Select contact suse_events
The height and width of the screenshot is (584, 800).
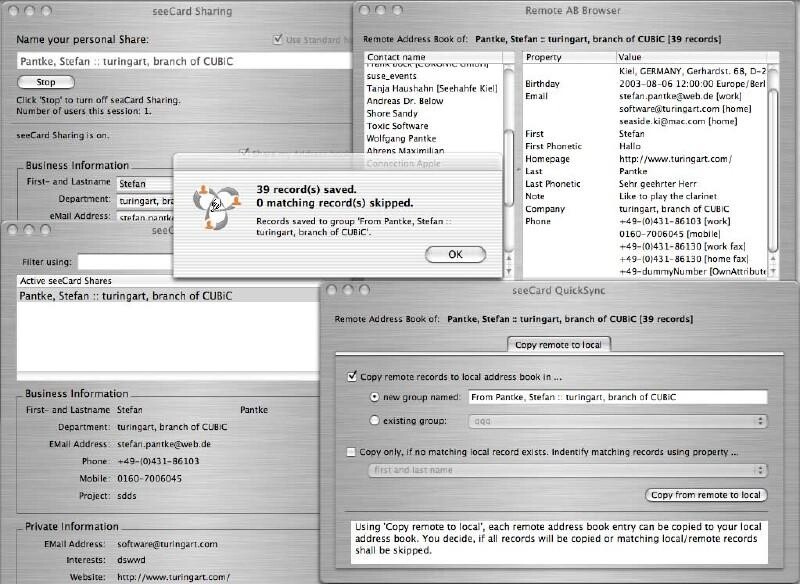click(391, 76)
